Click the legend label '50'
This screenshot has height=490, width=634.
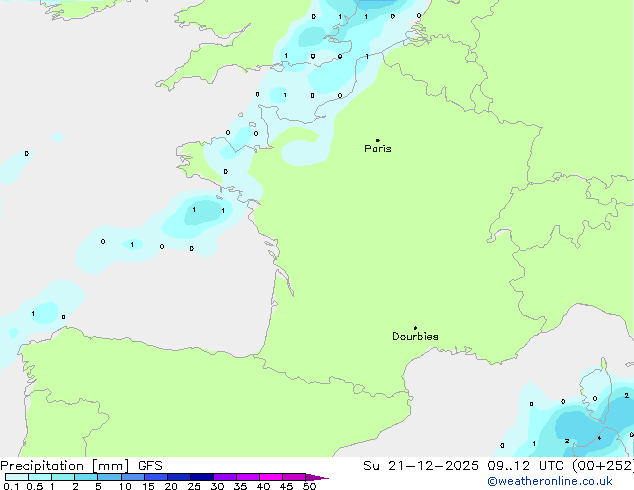tap(309, 486)
